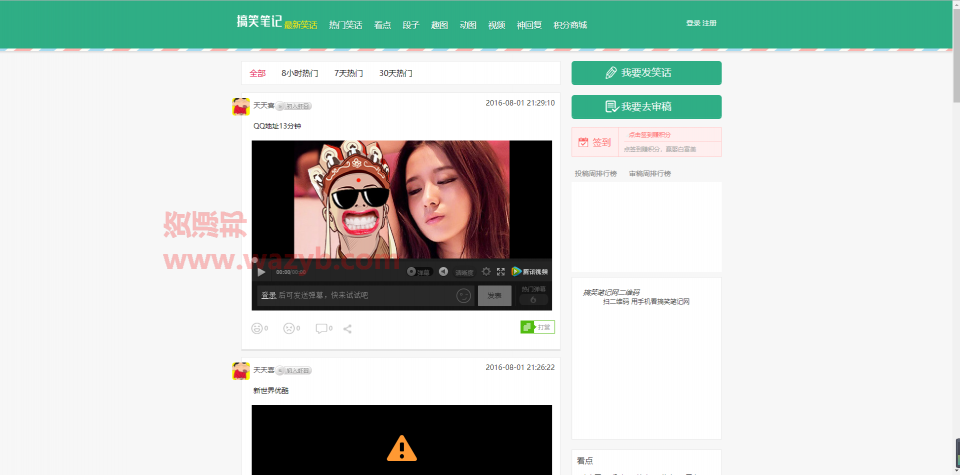Image resolution: width=960 pixels, height=475 pixels.
Task: Click the 我要发笑话 button with the pencil icon
Action: [647, 73]
